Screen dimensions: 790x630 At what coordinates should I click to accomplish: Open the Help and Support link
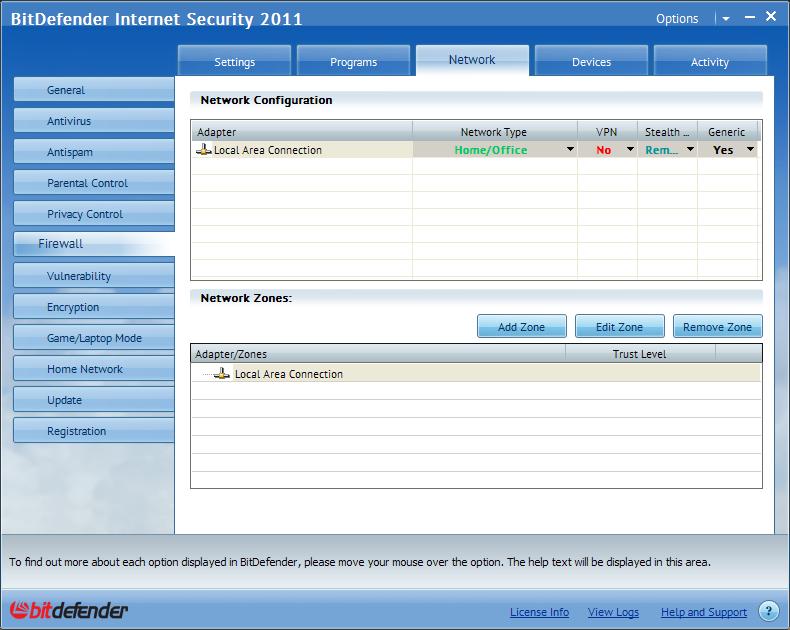tap(703, 612)
